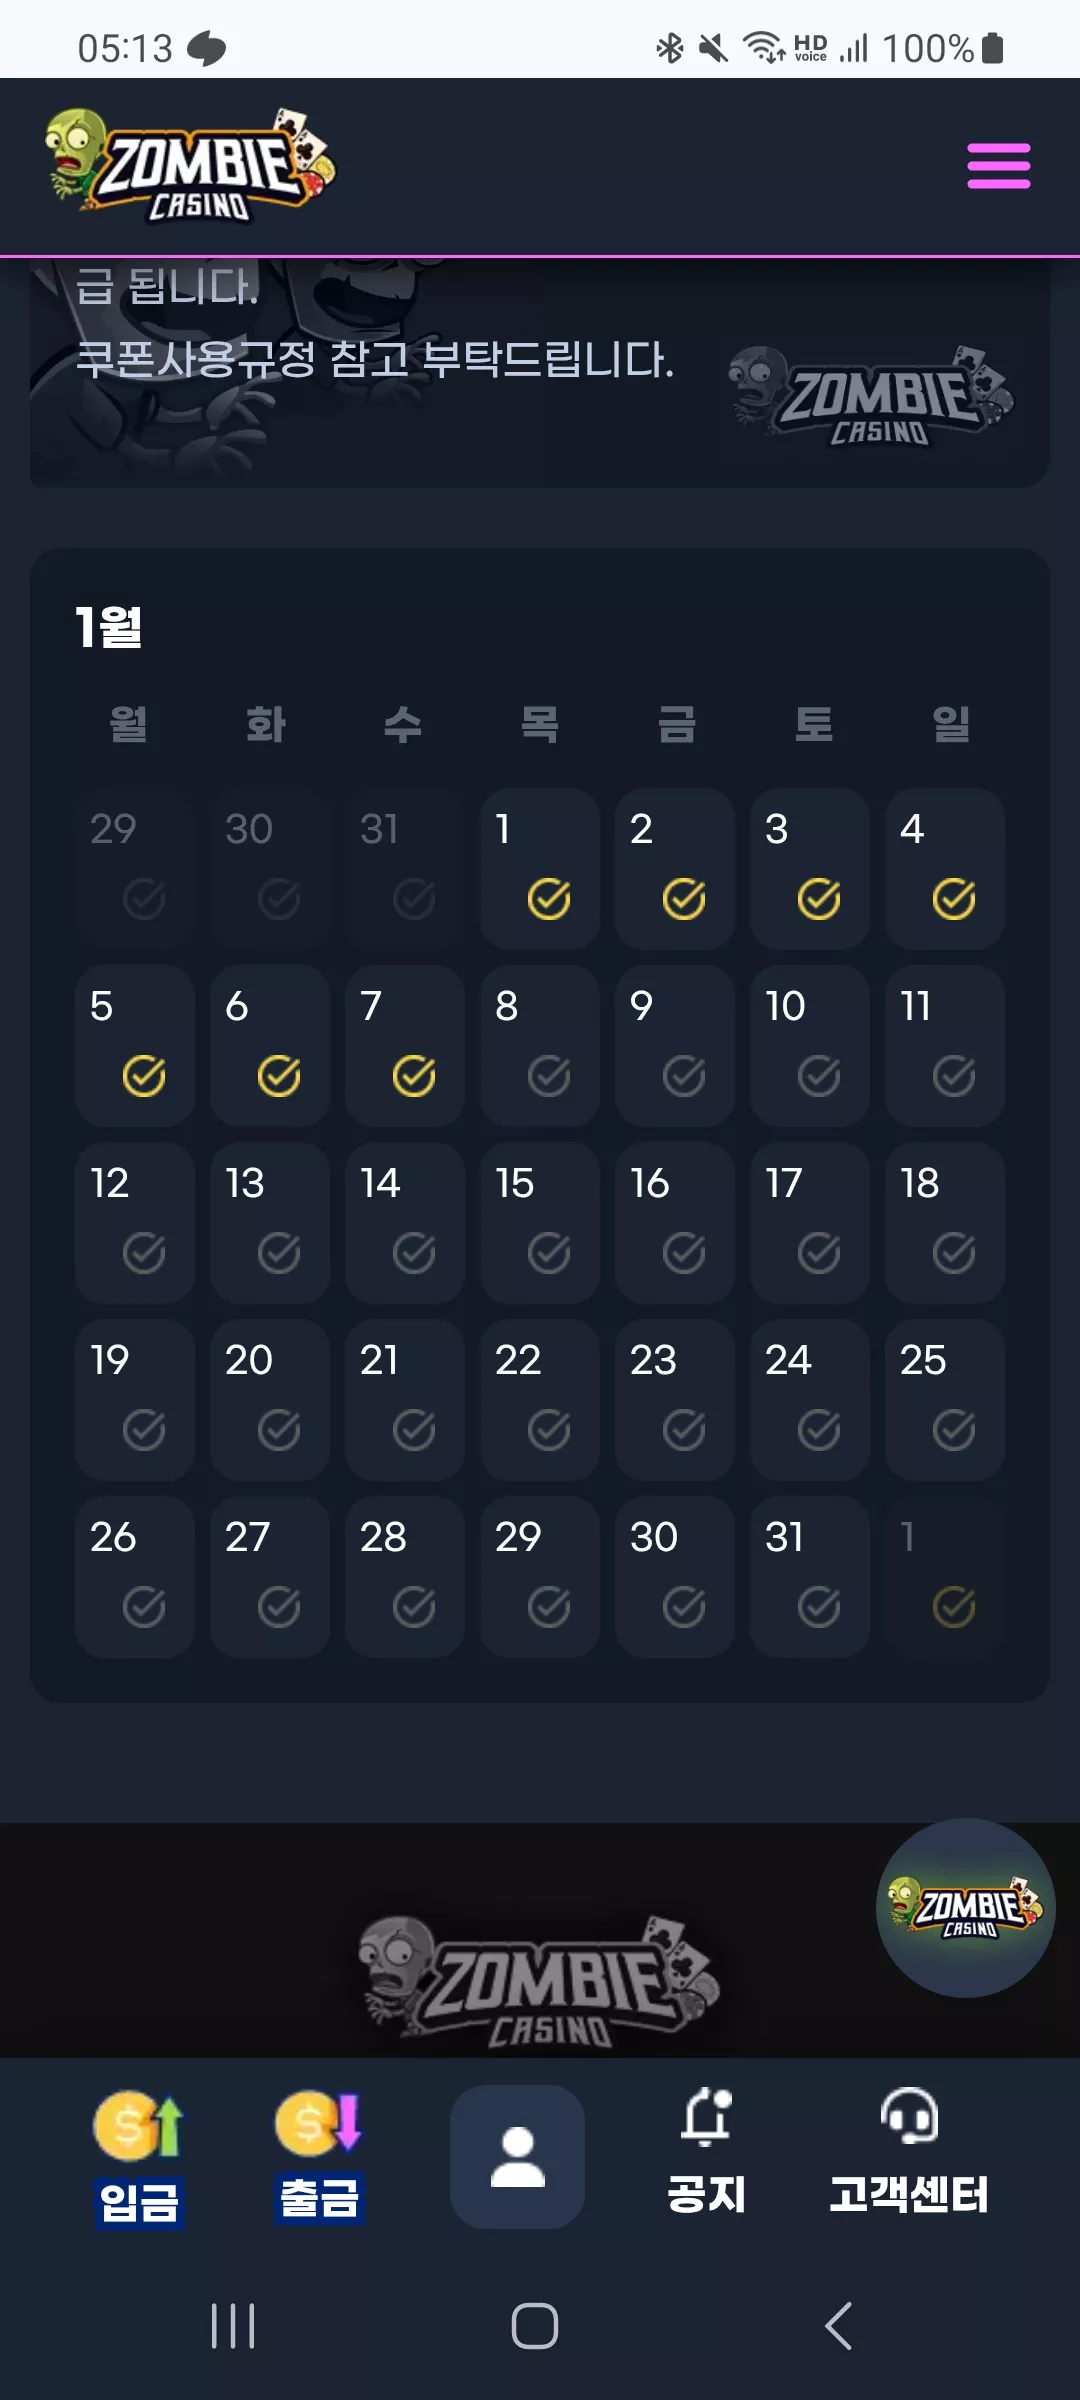Open the pink hamburger menu
1080x2400 pixels.
click(998, 166)
